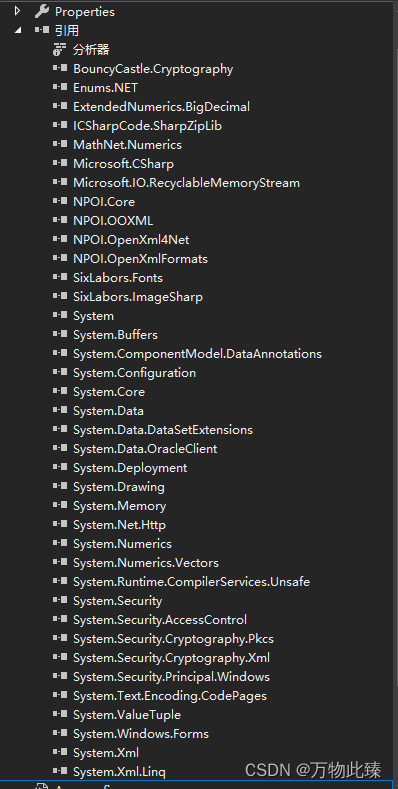398x789 pixels.
Task: Select the System.Memory reference
Action: pos(119,506)
